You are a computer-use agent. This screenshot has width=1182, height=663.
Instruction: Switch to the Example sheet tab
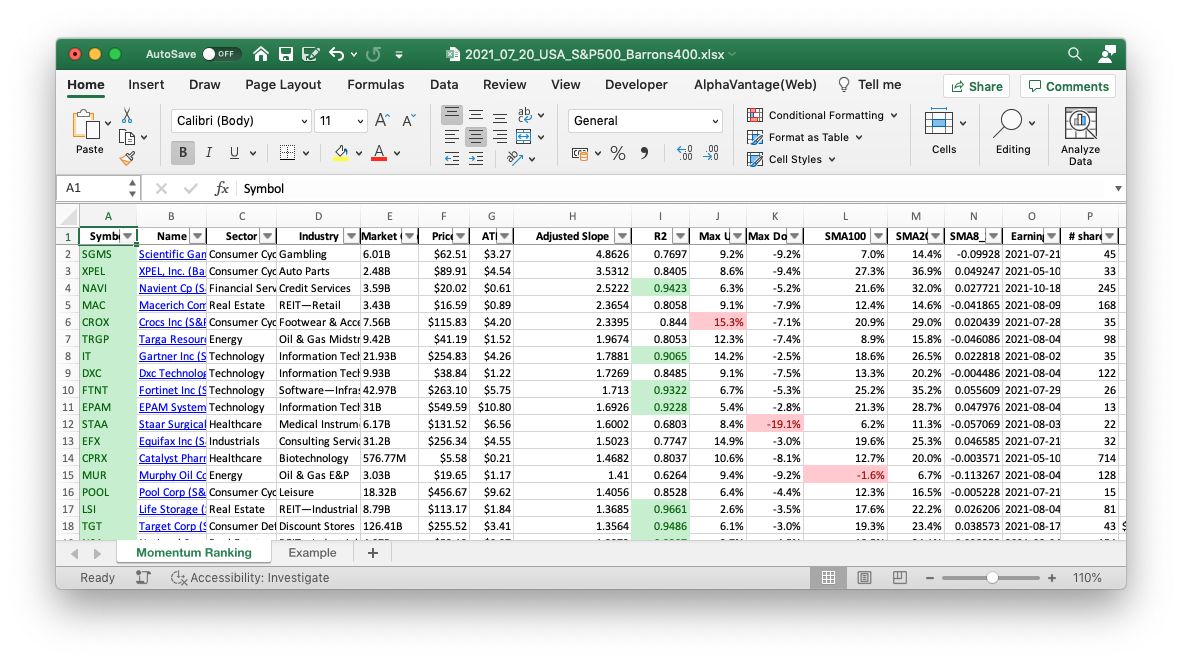pos(312,553)
